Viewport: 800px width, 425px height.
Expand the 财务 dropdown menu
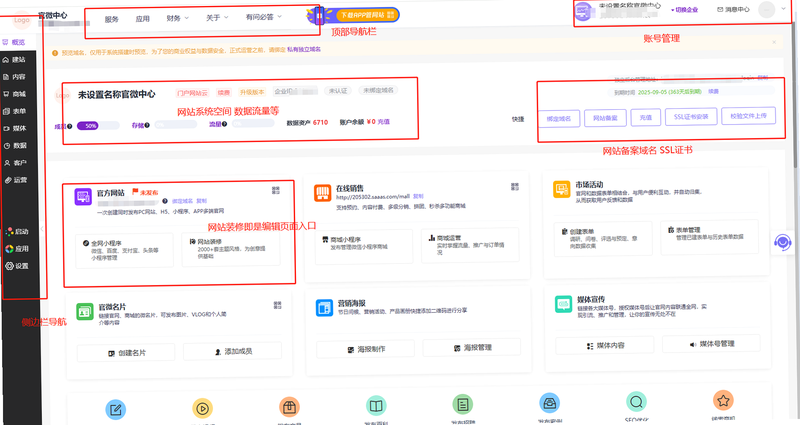(x=178, y=18)
